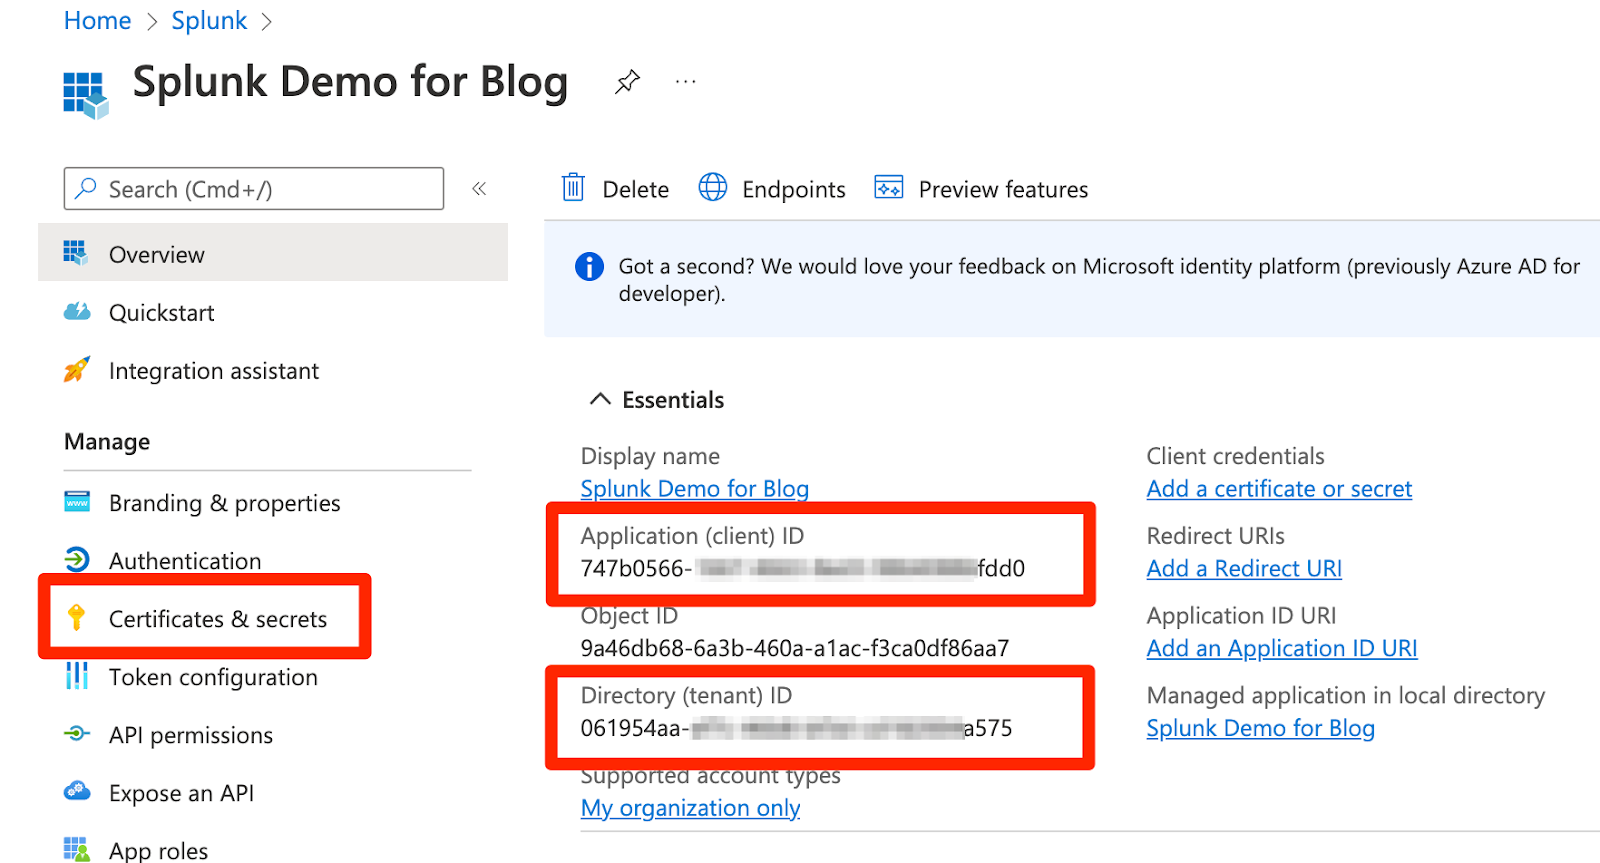Click the Overview grid icon
The height and width of the screenshot is (863, 1600).
click(76, 253)
